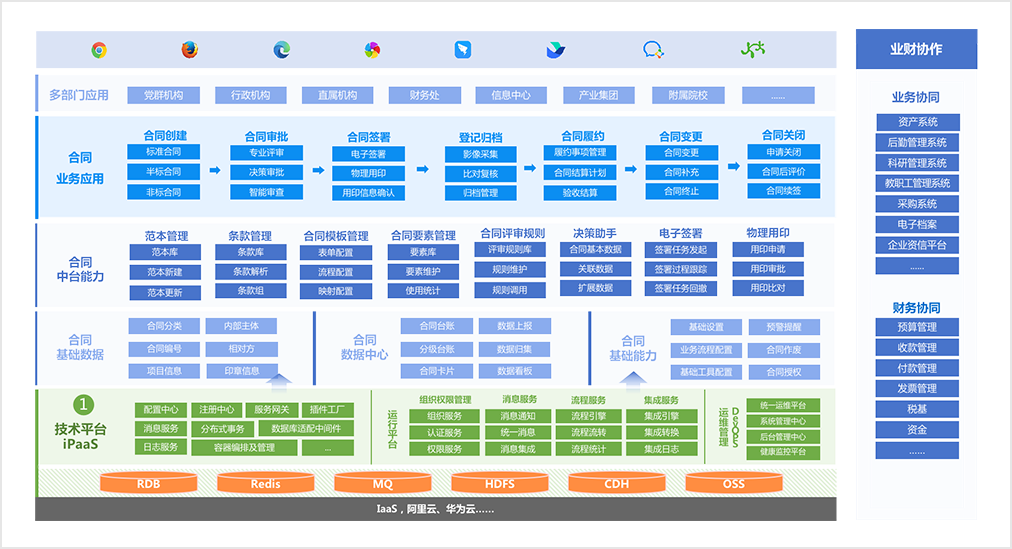Click the 资产系统 button under 业务协同
Viewport: 1012px width, 549px height.
click(x=916, y=122)
